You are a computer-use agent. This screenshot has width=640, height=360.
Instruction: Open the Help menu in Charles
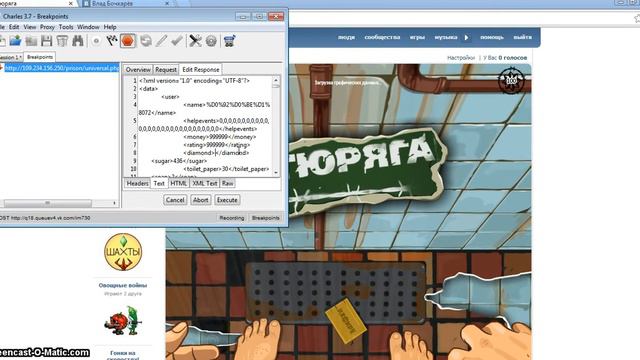(110, 27)
